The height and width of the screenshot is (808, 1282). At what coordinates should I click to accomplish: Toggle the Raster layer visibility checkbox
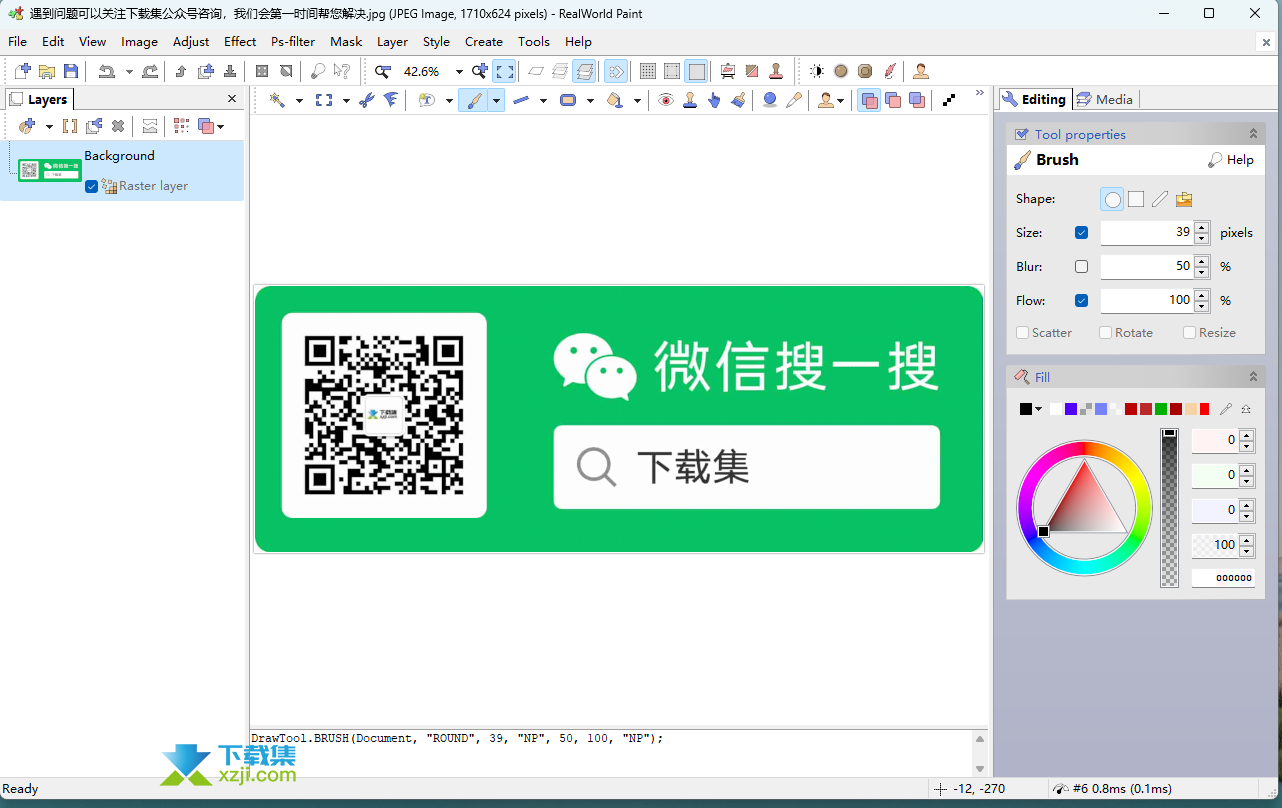pyautogui.click(x=92, y=186)
